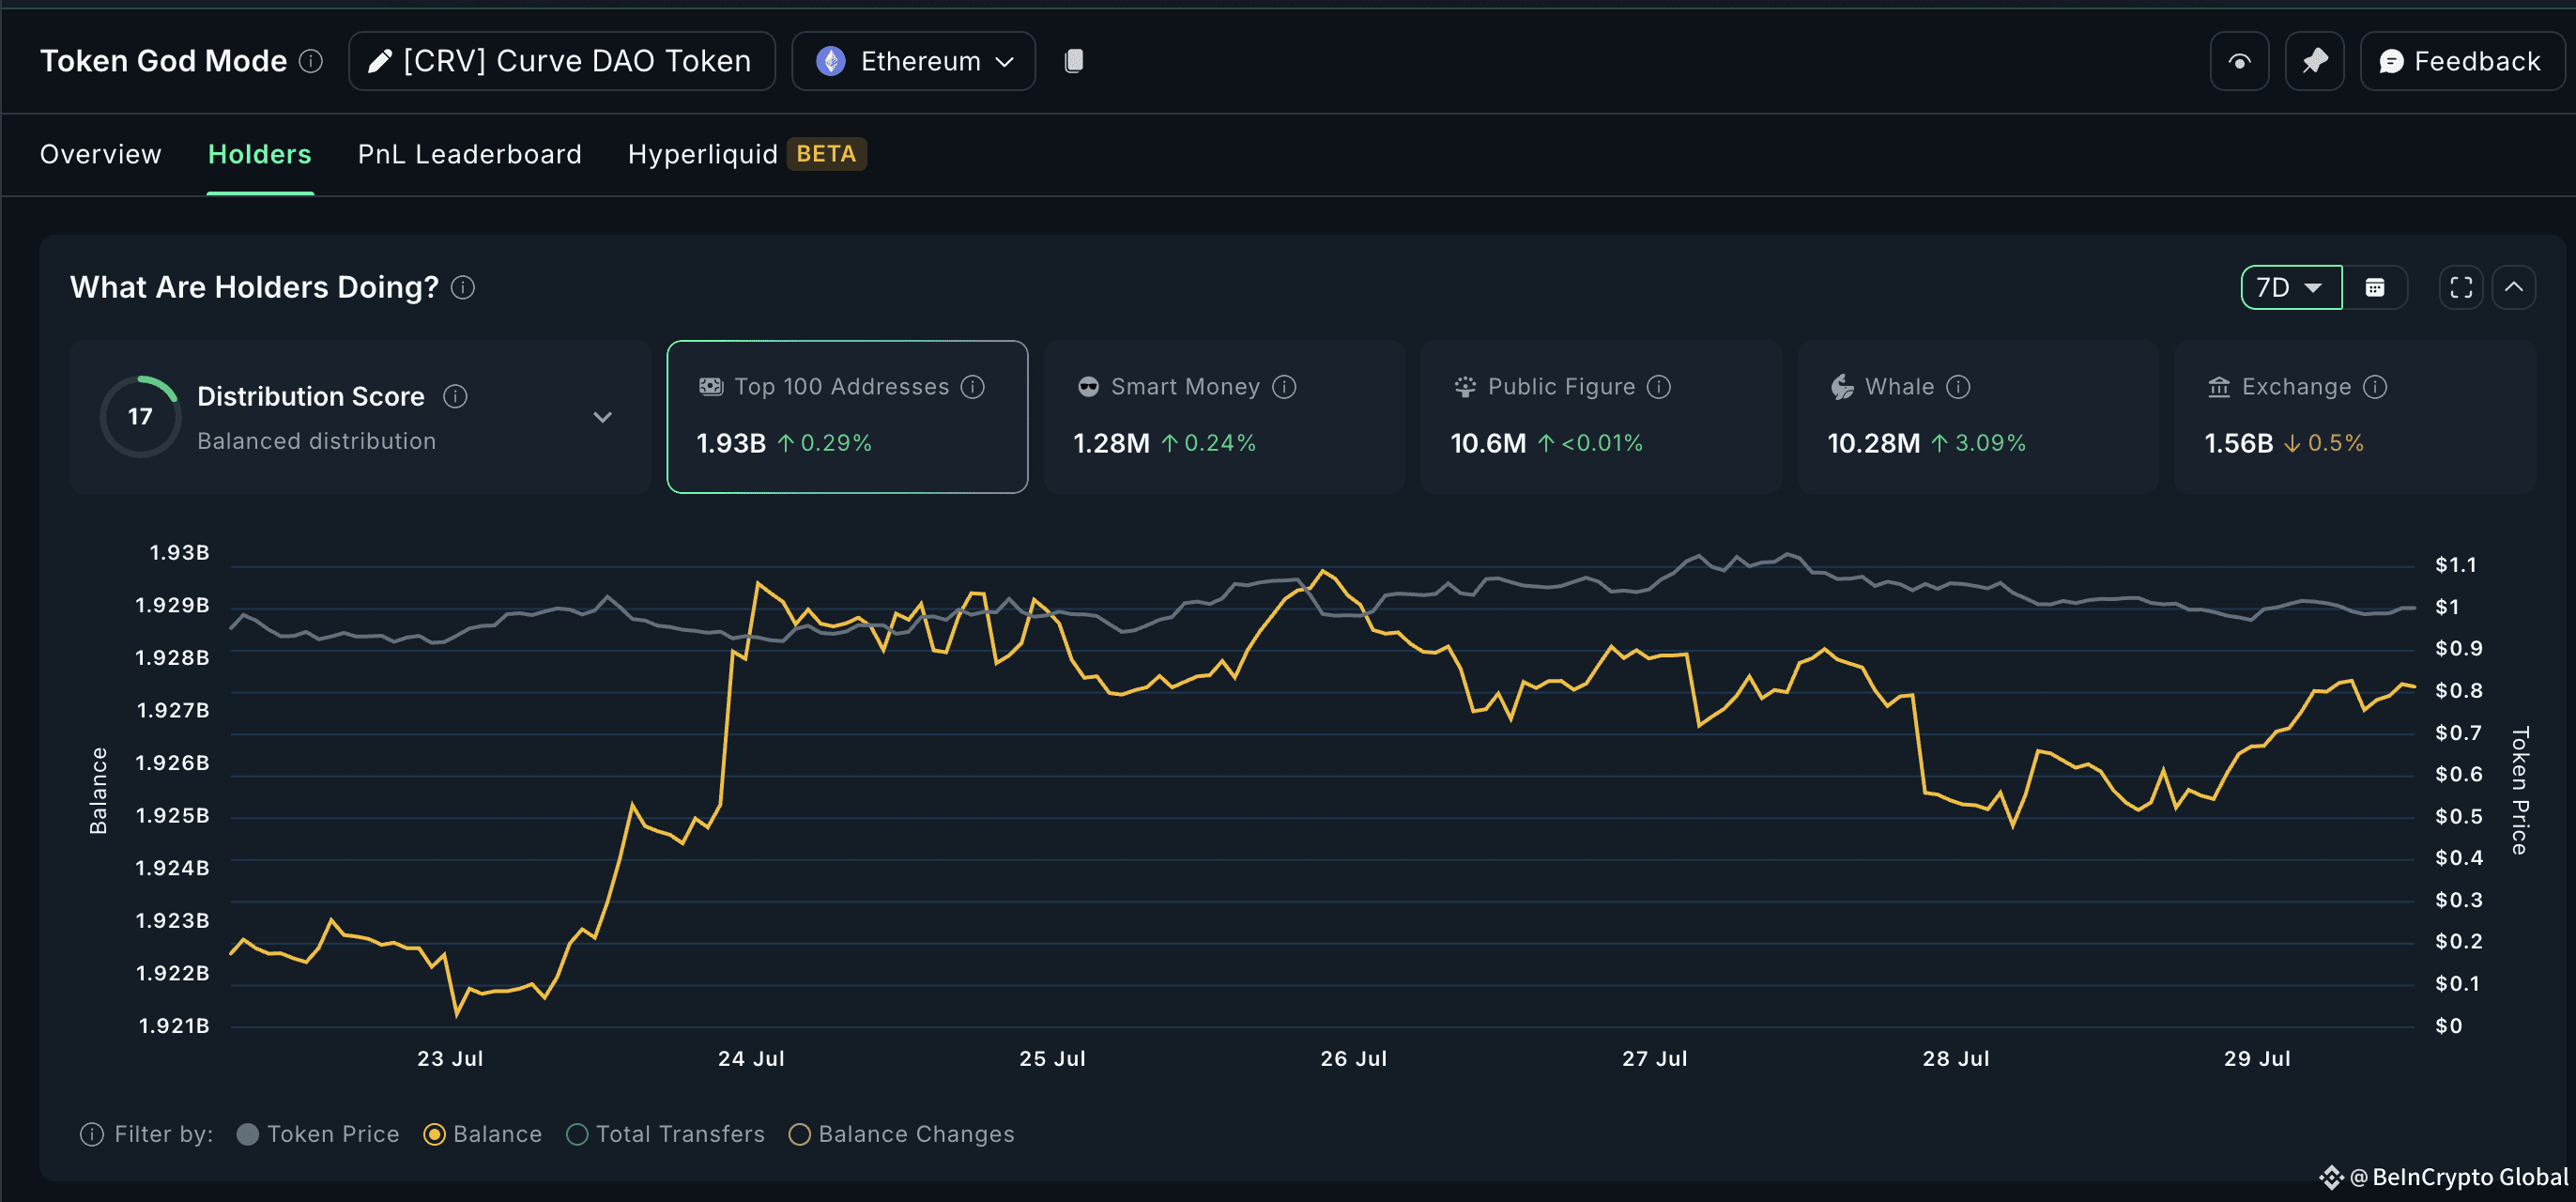Select the Public Figure card

click(x=1600, y=417)
